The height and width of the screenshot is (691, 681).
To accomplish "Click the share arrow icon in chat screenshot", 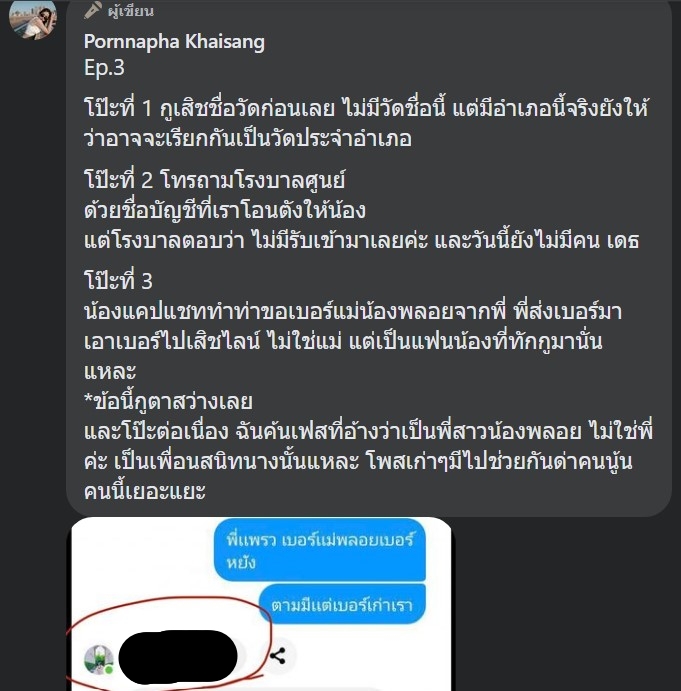I will tap(278, 656).
